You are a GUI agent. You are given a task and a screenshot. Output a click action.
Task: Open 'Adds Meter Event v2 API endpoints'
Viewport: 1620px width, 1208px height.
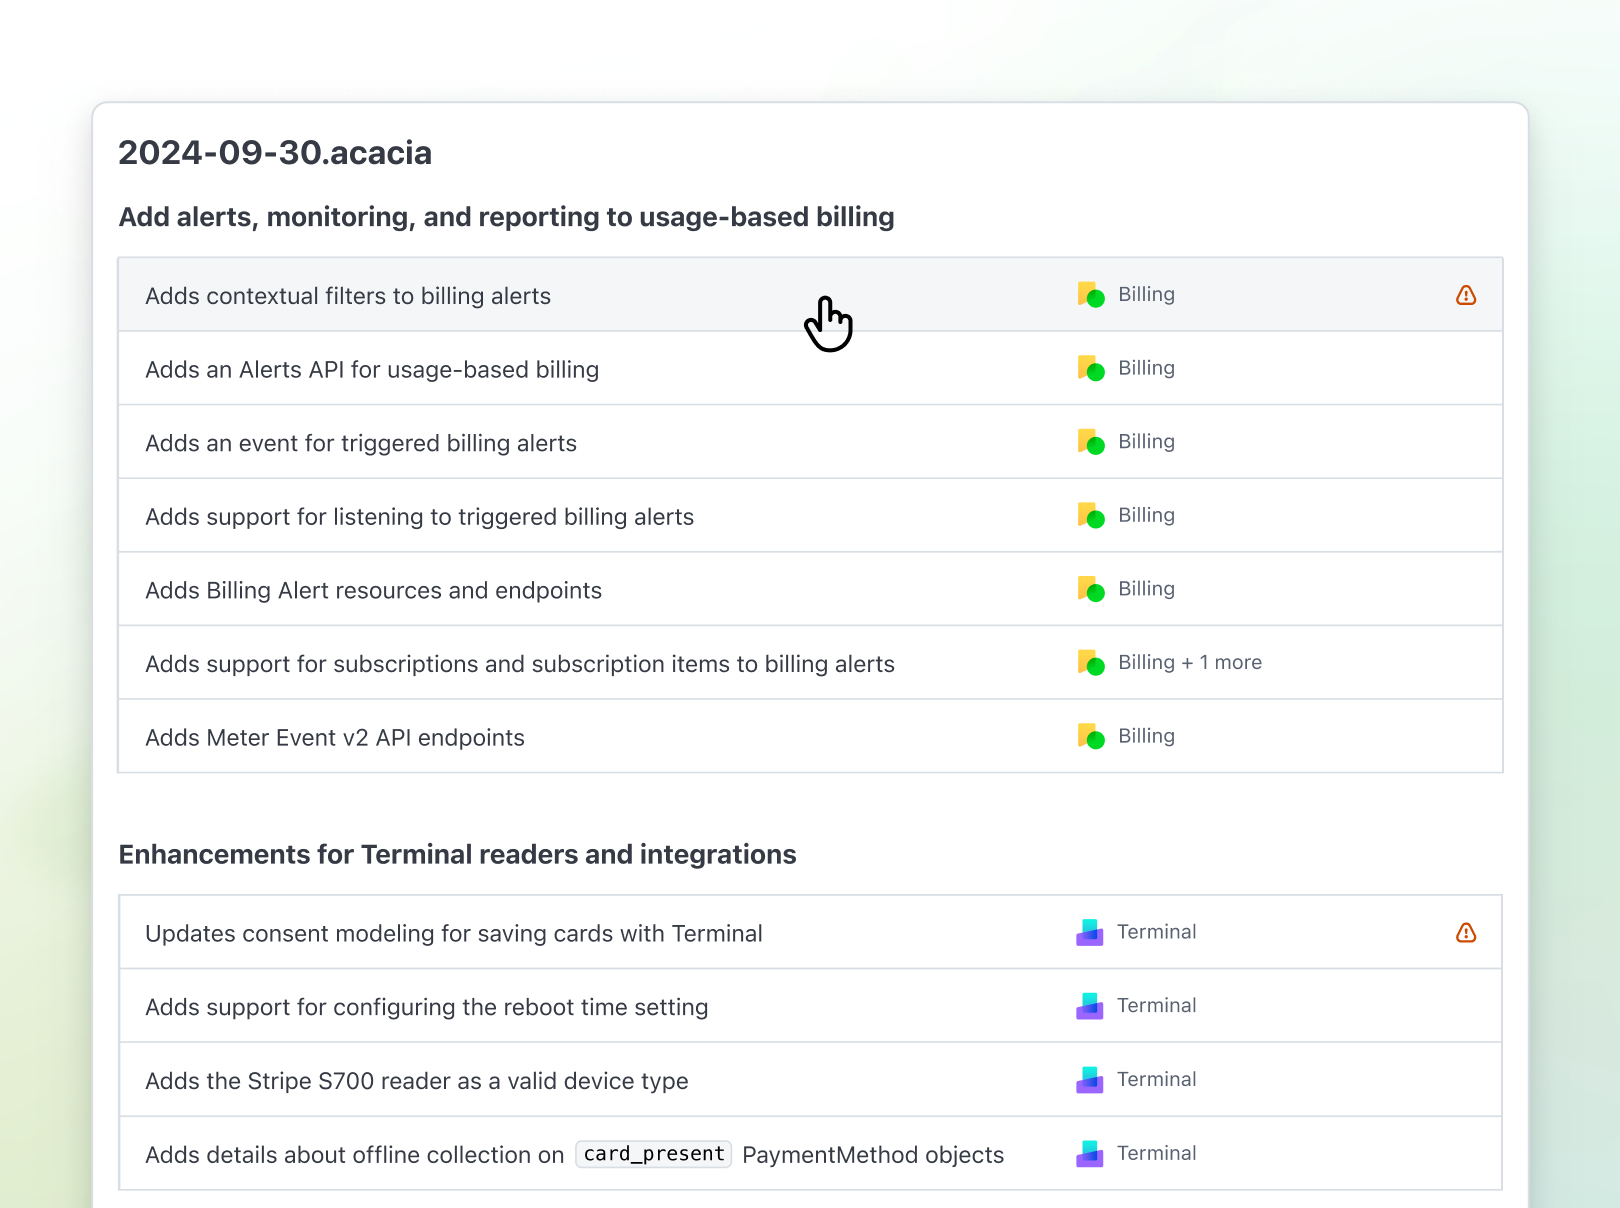[x=335, y=738]
